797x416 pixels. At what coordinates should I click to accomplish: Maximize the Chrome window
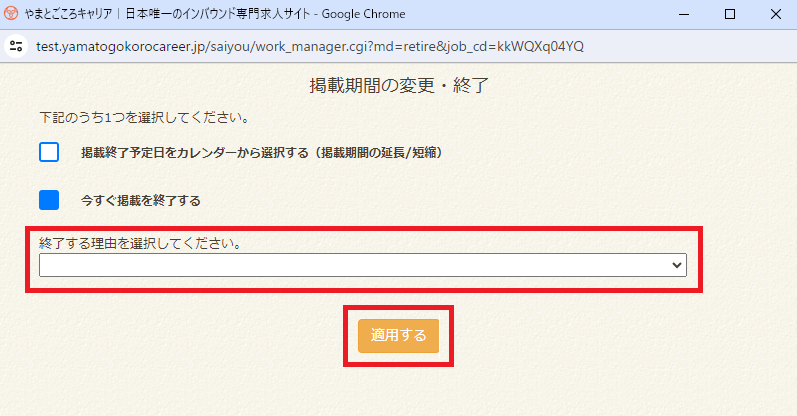(730, 14)
